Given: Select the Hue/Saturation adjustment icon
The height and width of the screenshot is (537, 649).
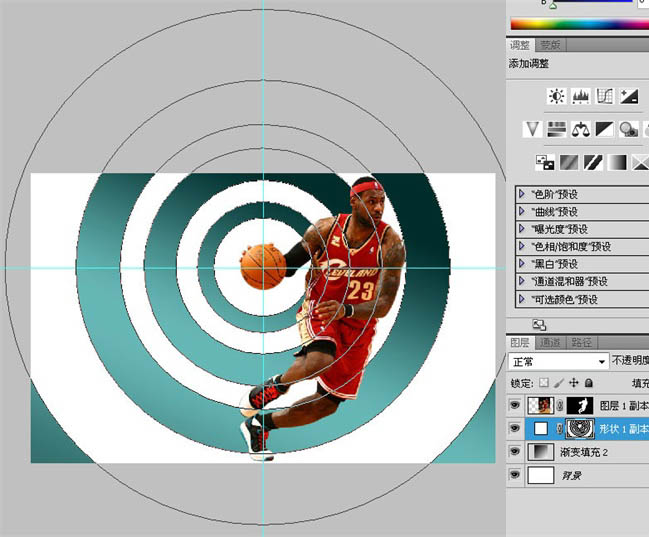Looking at the screenshot, I should point(557,129).
